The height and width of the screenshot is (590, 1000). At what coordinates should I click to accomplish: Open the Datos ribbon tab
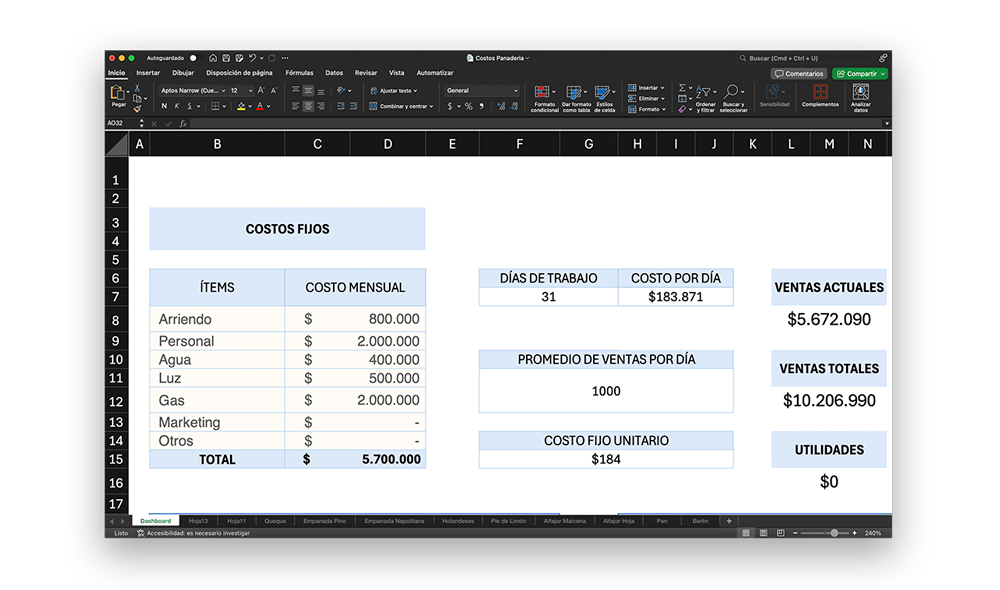click(334, 73)
